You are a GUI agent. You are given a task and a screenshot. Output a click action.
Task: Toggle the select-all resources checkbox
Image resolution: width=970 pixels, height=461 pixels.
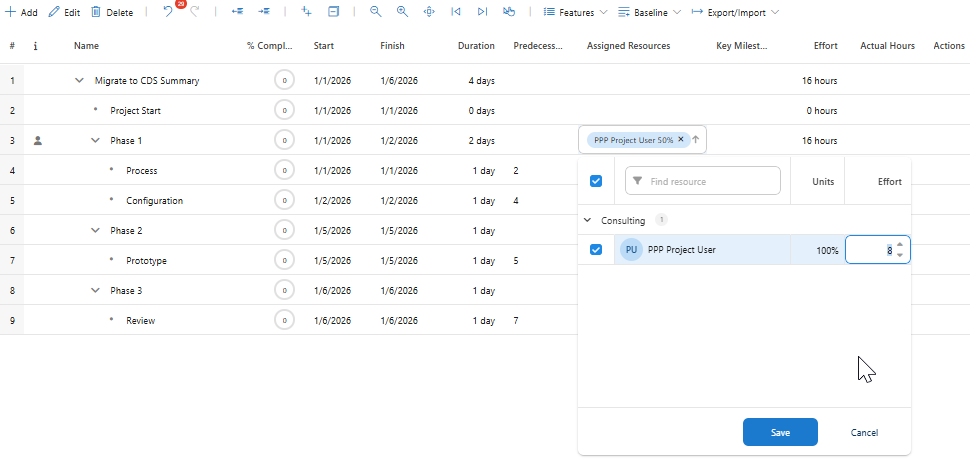(x=596, y=181)
